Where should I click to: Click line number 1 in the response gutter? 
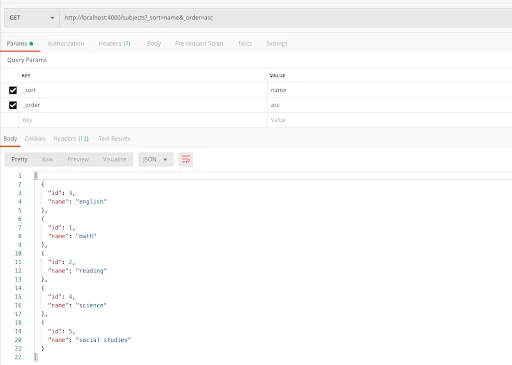point(20,176)
